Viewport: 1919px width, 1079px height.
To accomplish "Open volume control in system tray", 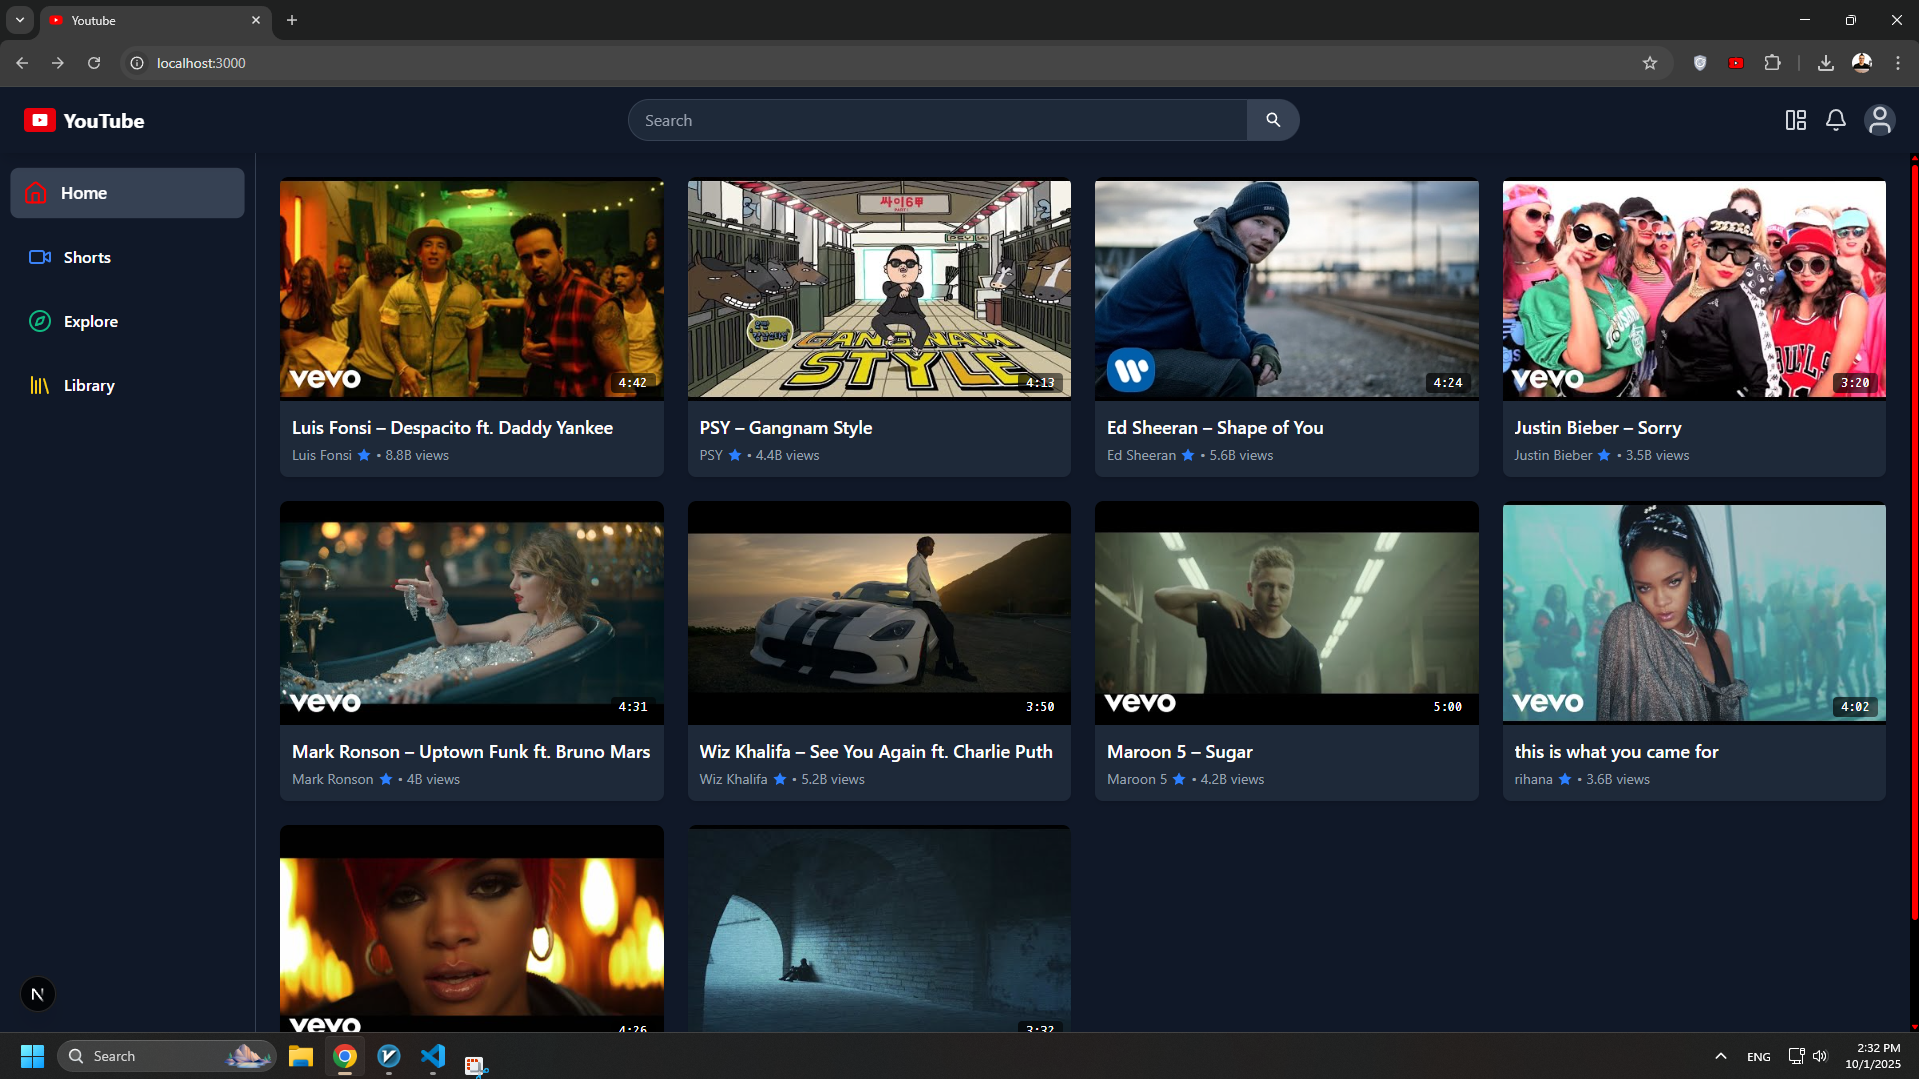I will 1819,1056.
